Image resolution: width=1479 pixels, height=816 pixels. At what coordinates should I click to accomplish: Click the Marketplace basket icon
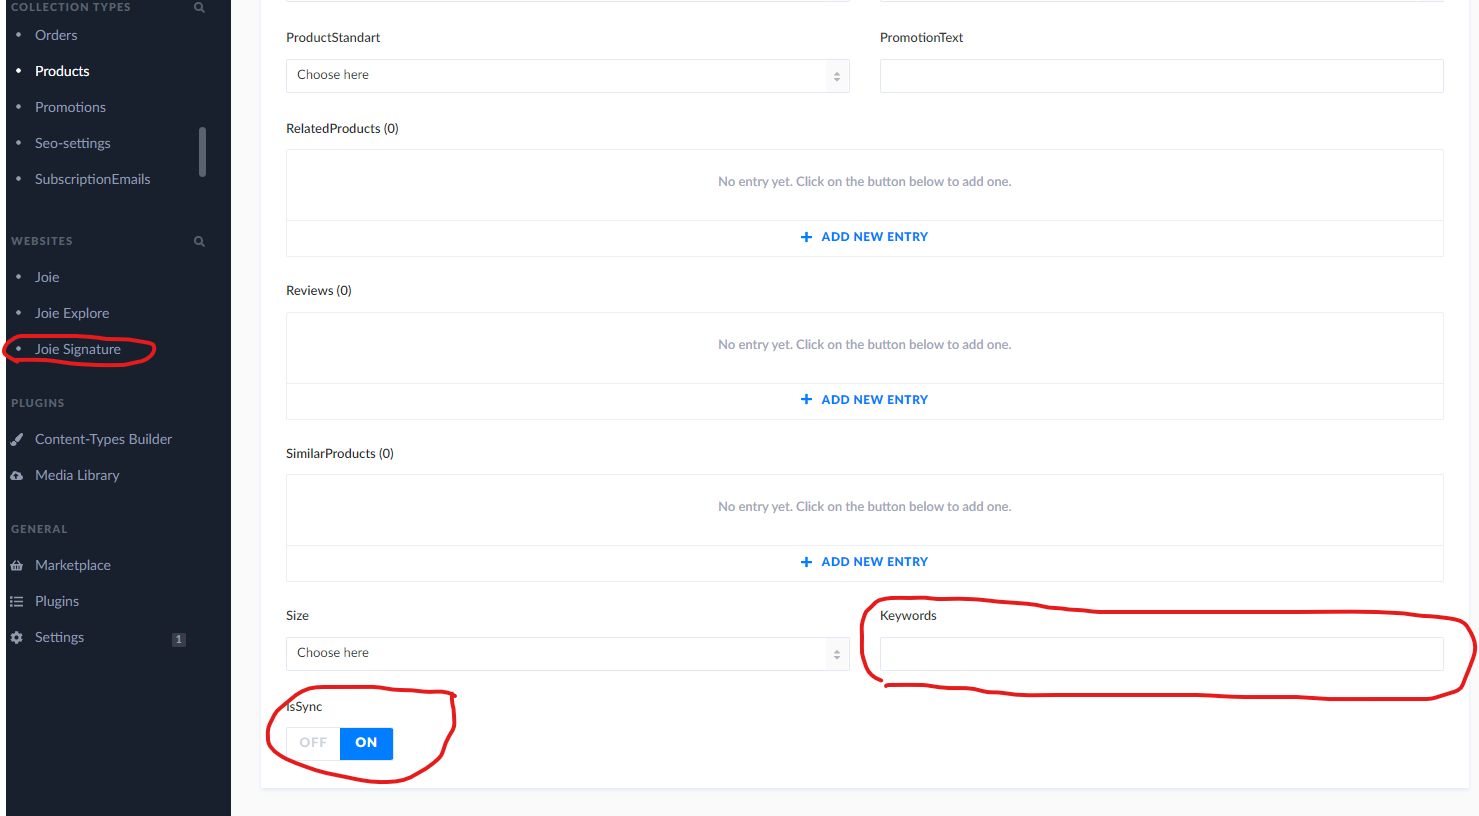pyautogui.click(x=17, y=565)
